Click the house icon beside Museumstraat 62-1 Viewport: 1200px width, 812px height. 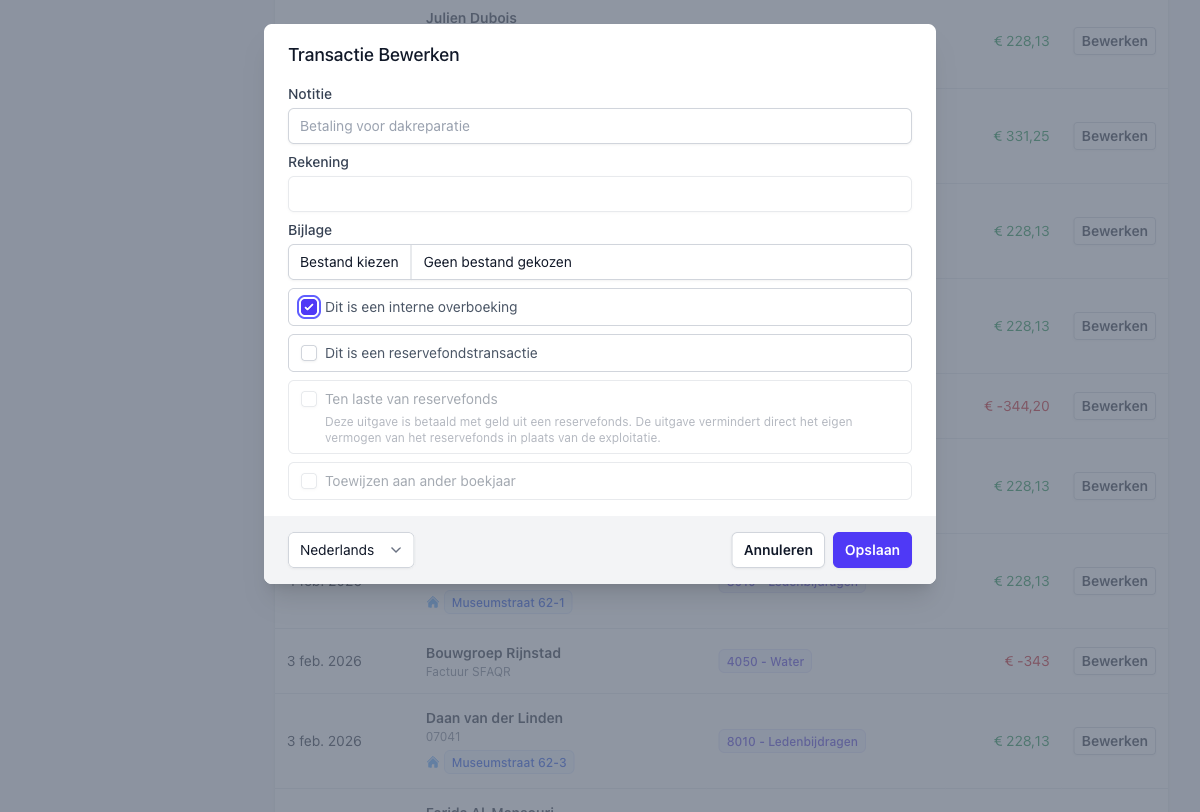[433, 603]
